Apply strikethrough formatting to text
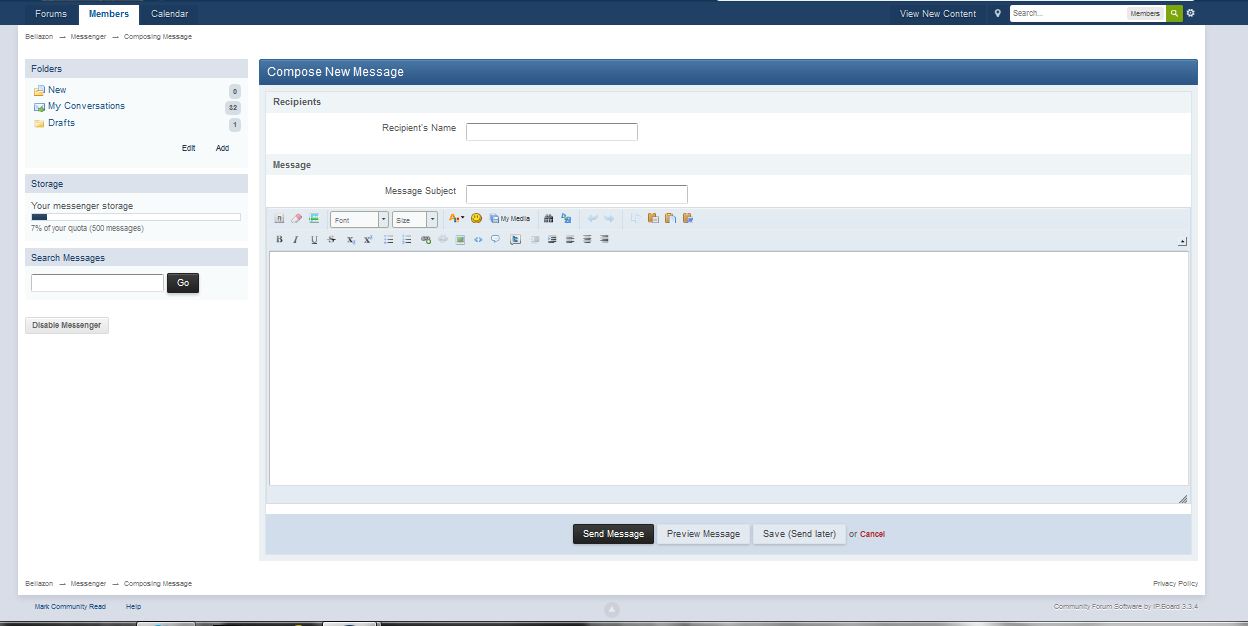This screenshot has height=626, width=1248. click(332, 240)
